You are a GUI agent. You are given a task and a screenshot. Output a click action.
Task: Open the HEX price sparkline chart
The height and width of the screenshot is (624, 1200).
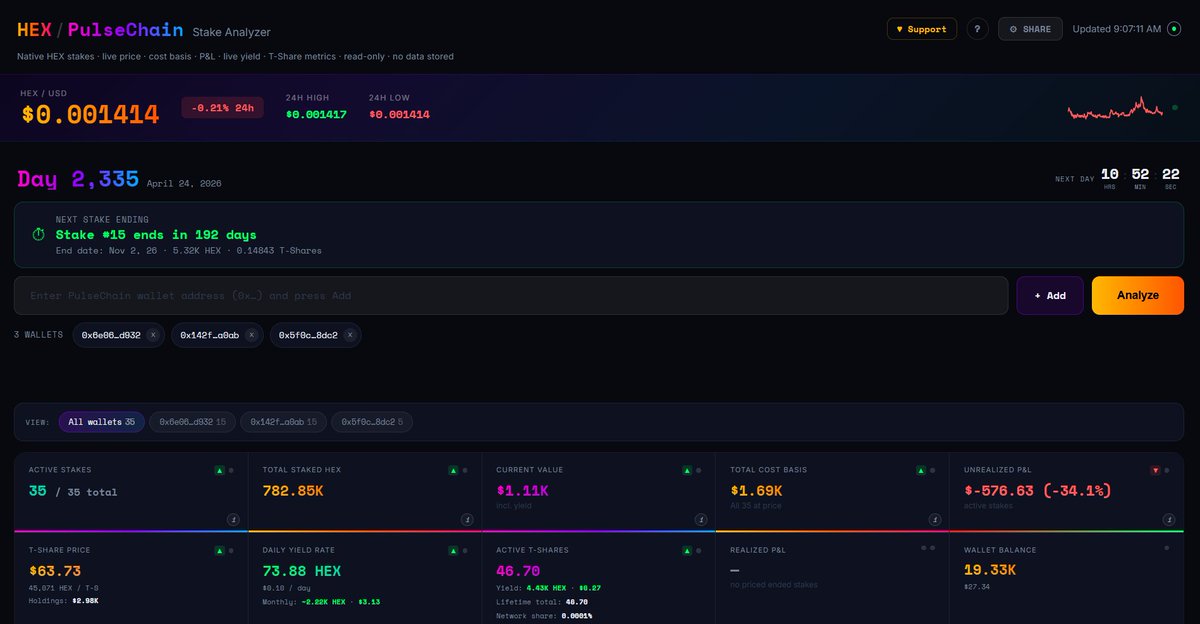coord(1116,108)
